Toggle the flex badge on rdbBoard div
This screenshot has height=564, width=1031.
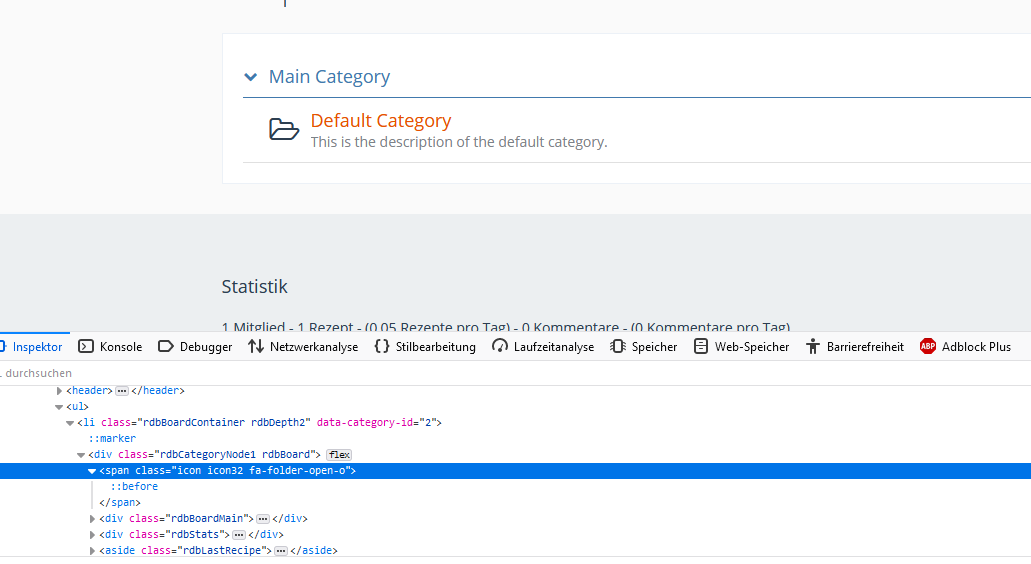point(339,455)
